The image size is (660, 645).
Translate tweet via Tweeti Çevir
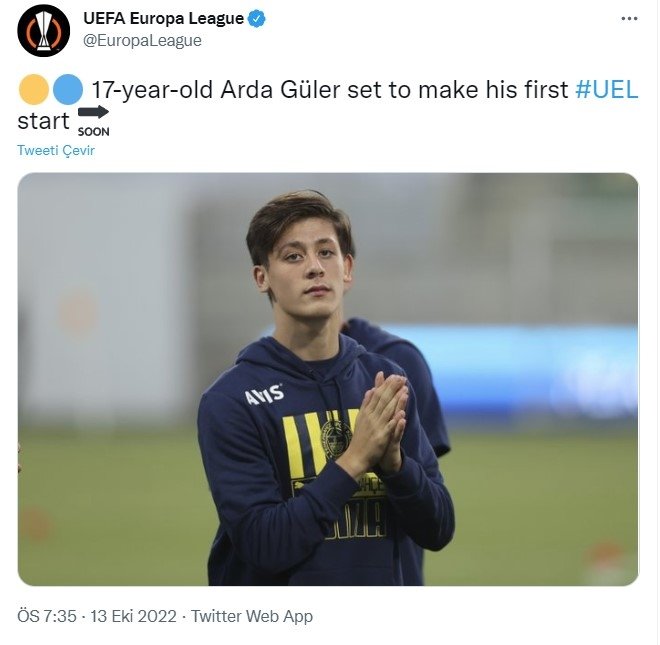tap(56, 150)
